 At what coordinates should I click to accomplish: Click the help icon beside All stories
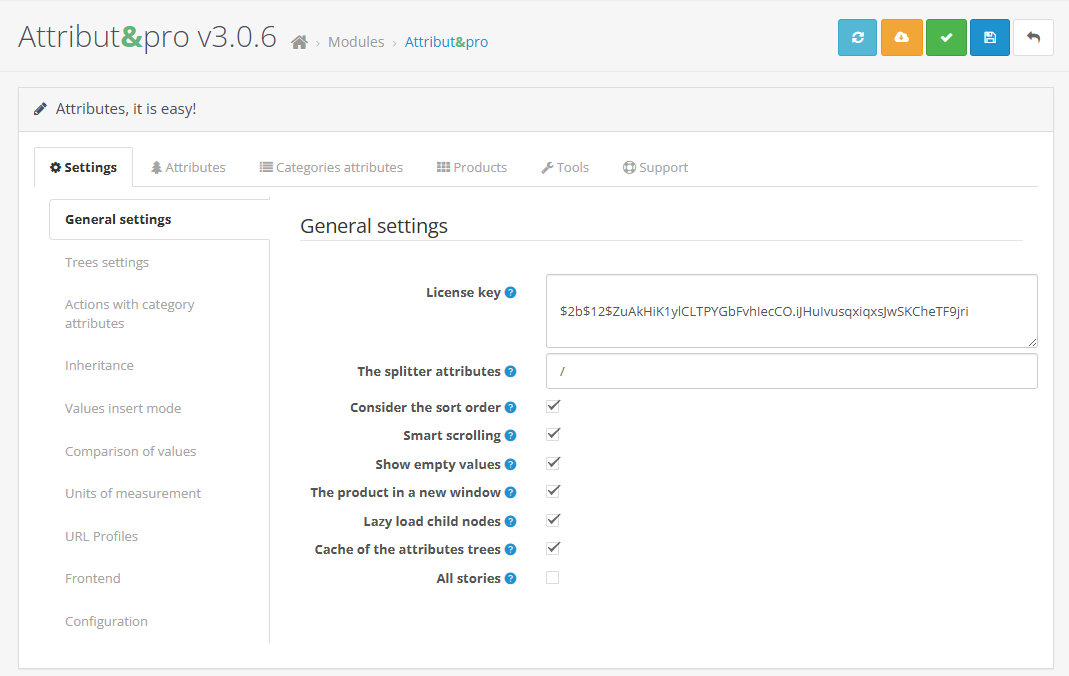pyautogui.click(x=510, y=579)
